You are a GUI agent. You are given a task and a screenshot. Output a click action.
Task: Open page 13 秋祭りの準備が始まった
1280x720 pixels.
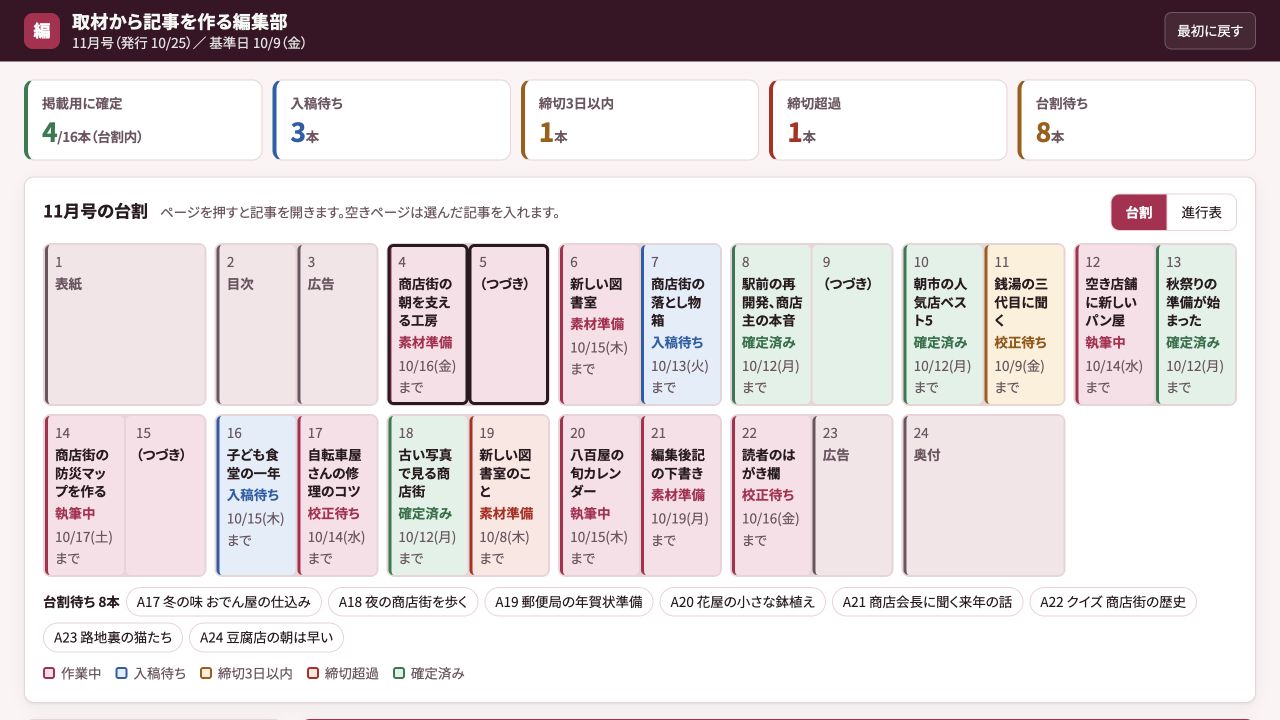[1196, 325]
